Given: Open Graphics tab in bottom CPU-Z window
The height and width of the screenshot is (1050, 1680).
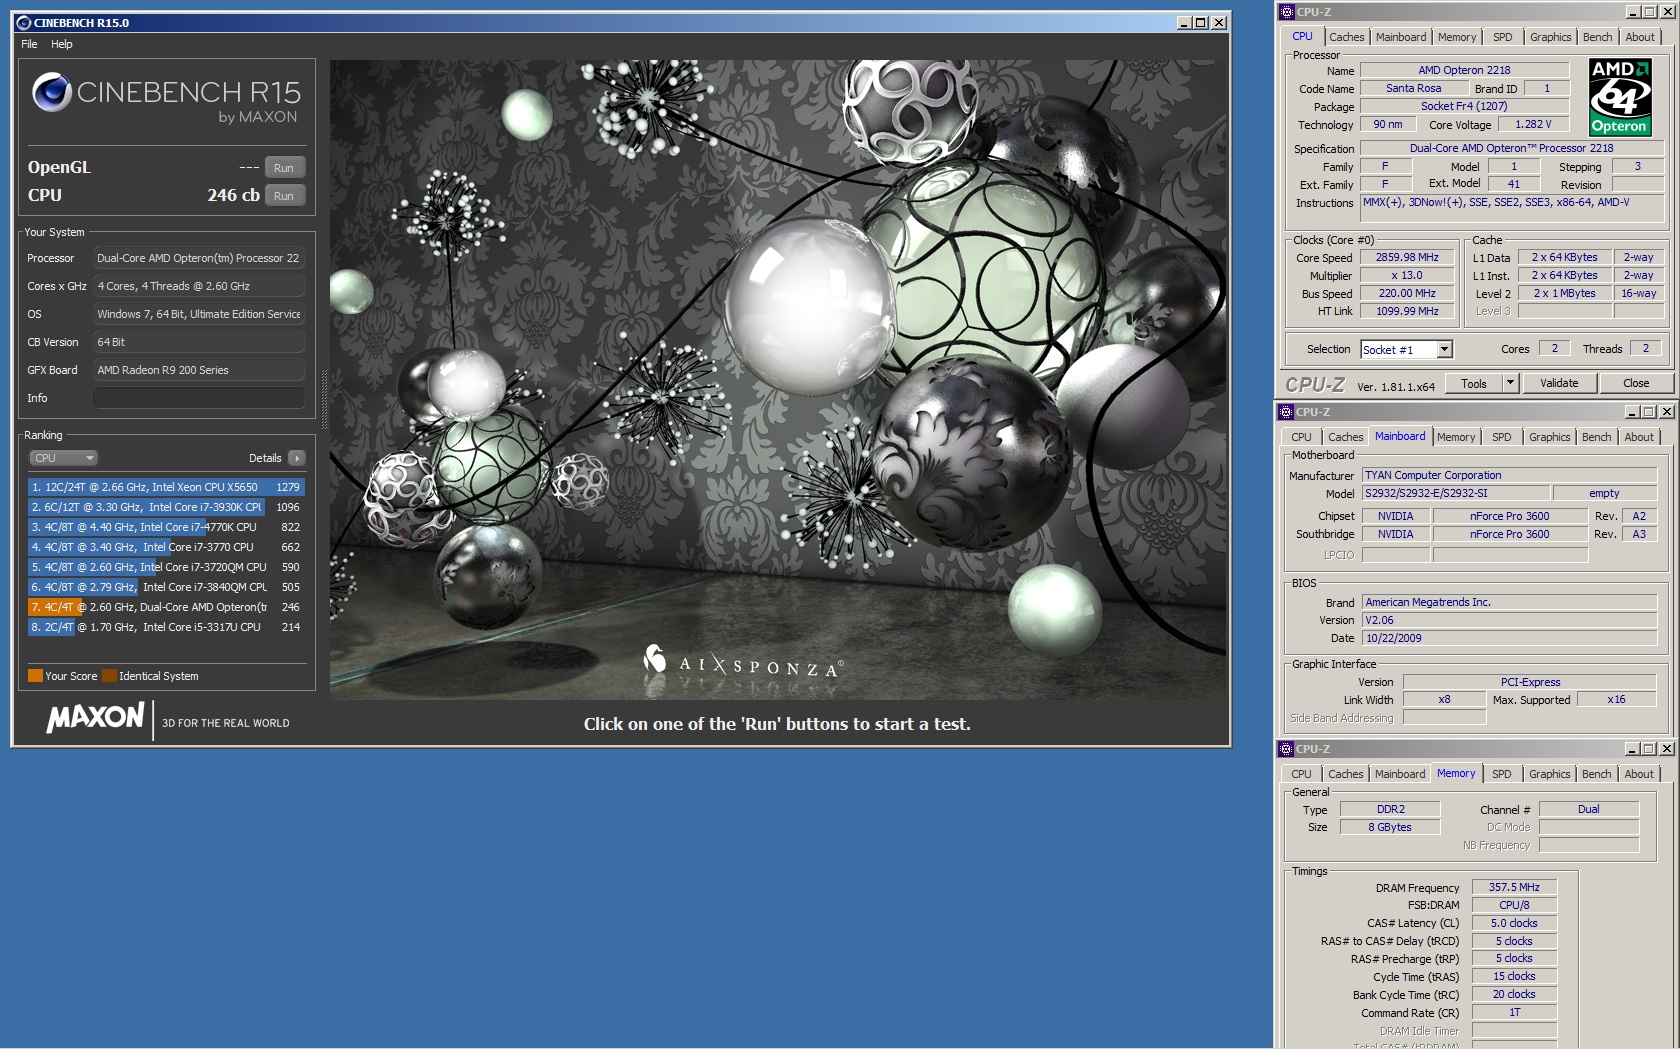Looking at the screenshot, I should (1549, 774).
